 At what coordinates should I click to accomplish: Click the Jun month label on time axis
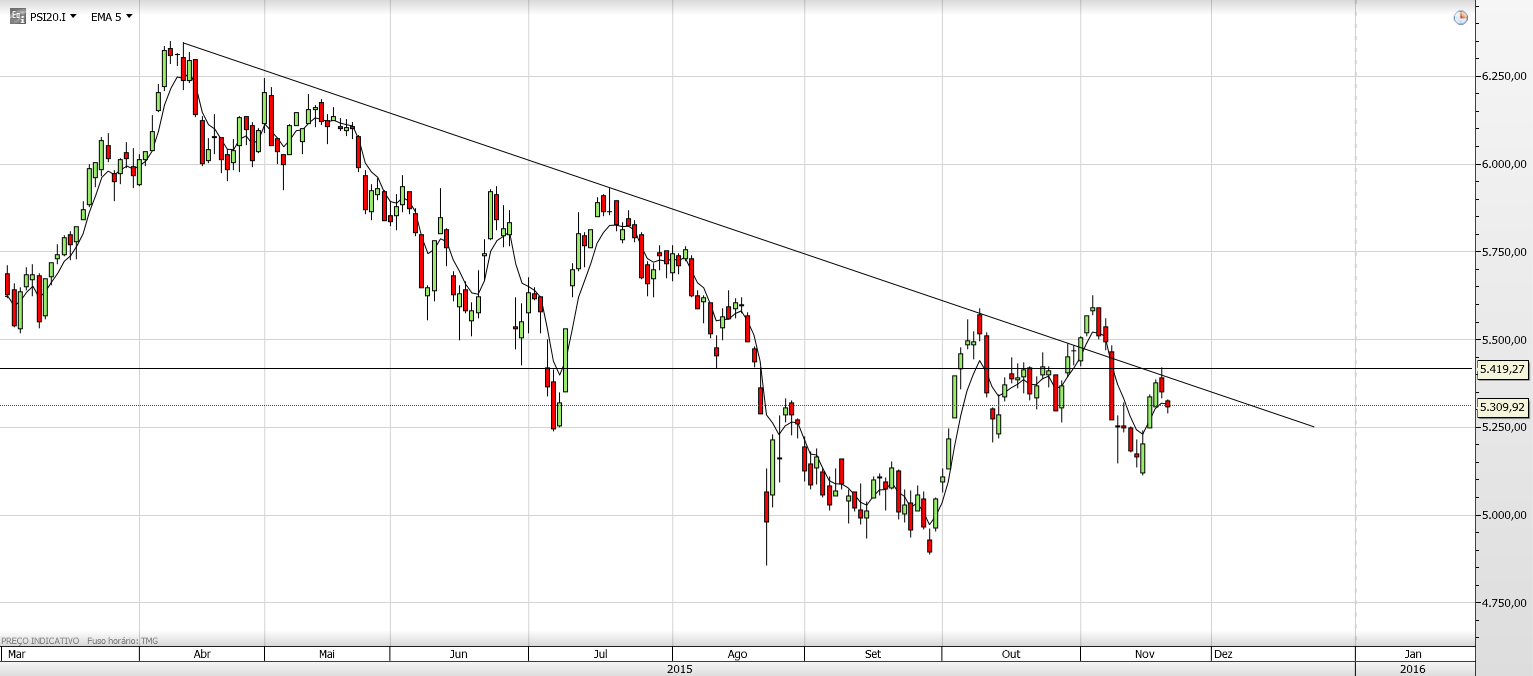459,655
